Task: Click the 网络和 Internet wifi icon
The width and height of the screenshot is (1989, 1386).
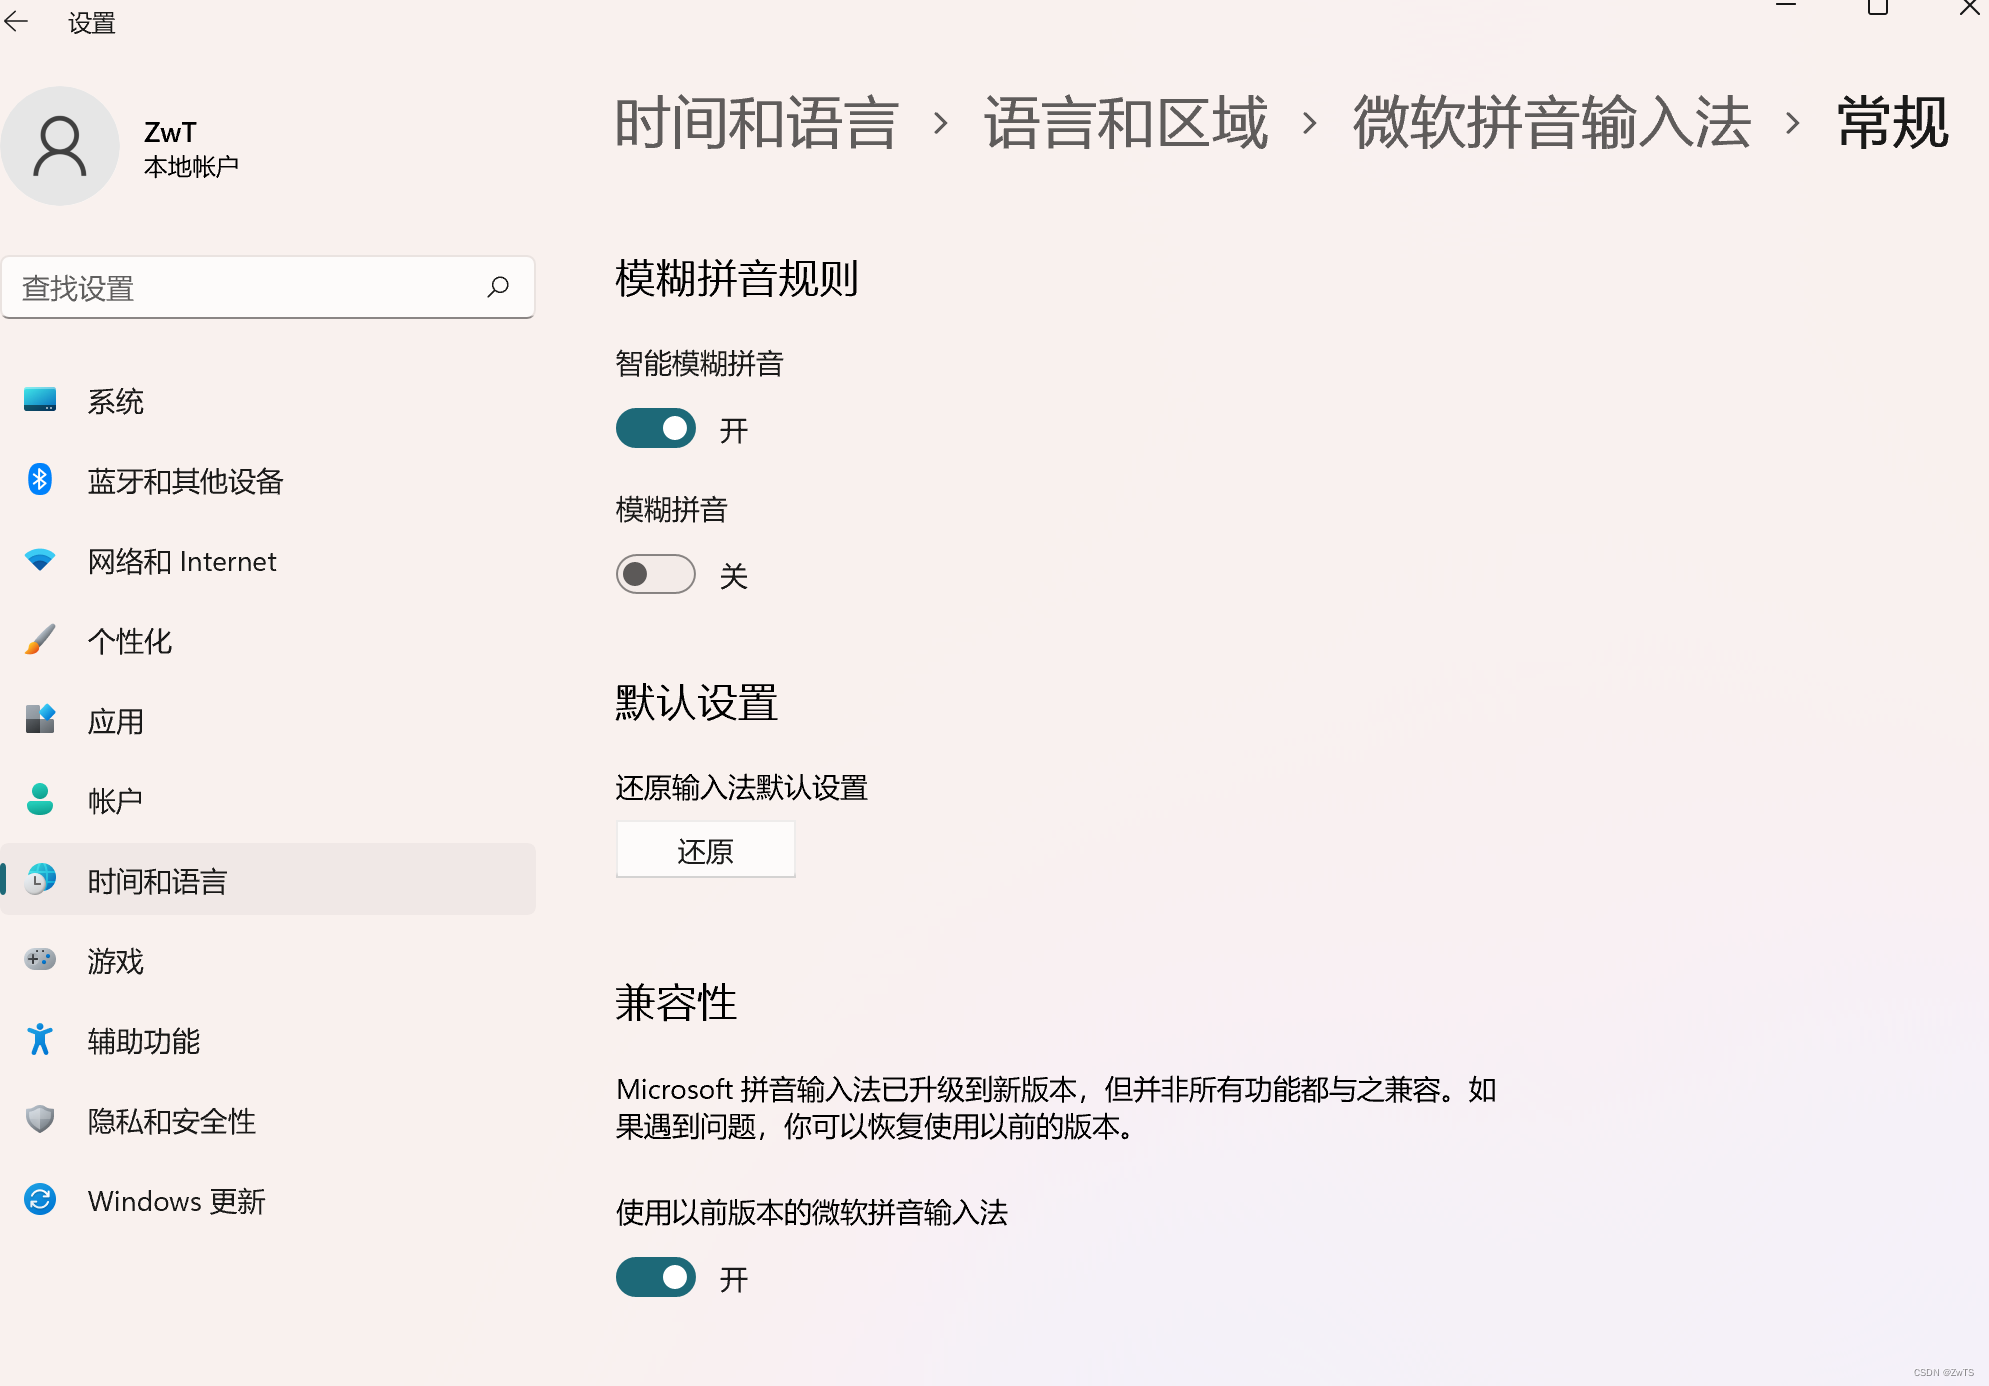Action: pos(40,560)
